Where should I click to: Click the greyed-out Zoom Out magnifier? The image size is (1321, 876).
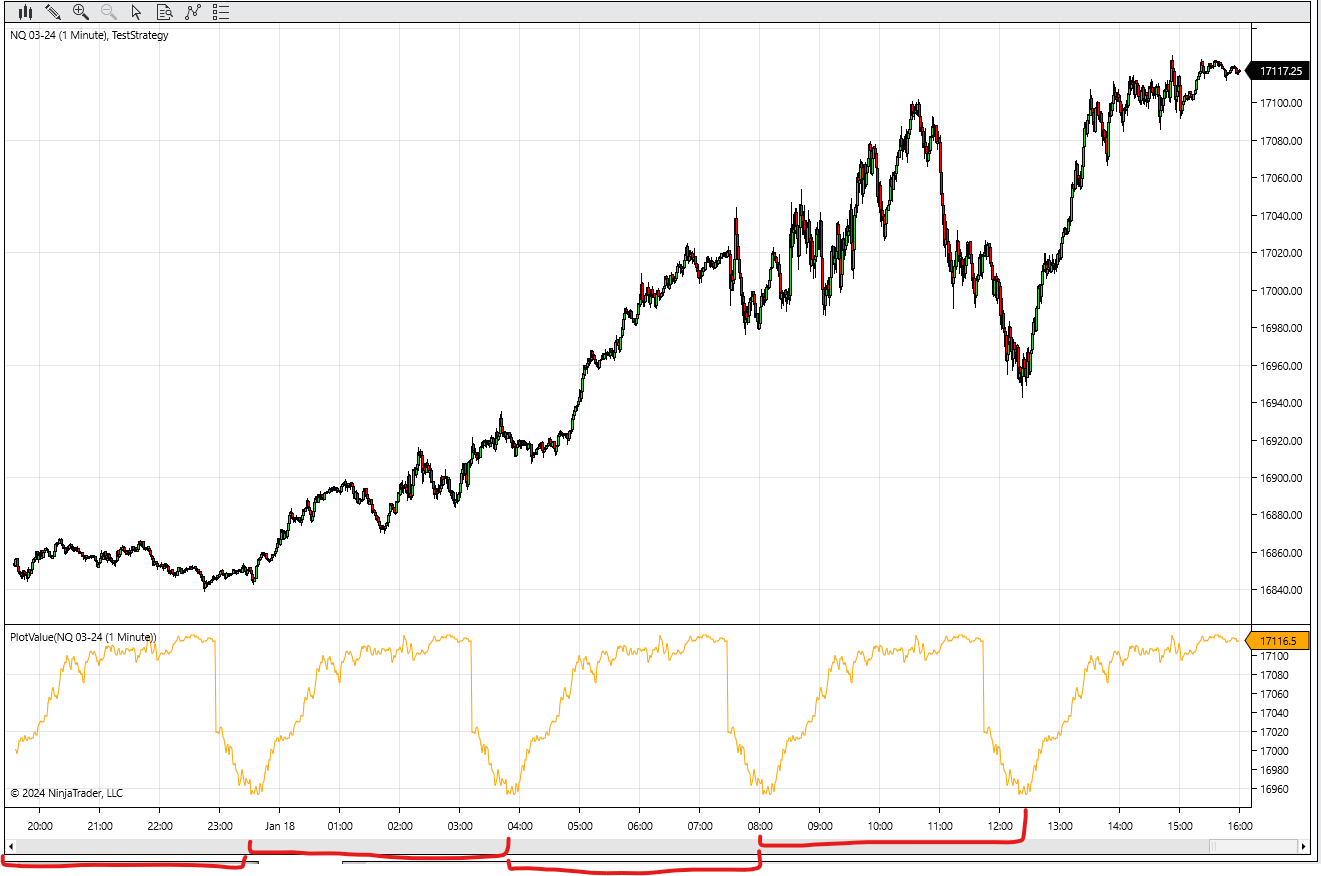click(x=109, y=12)
